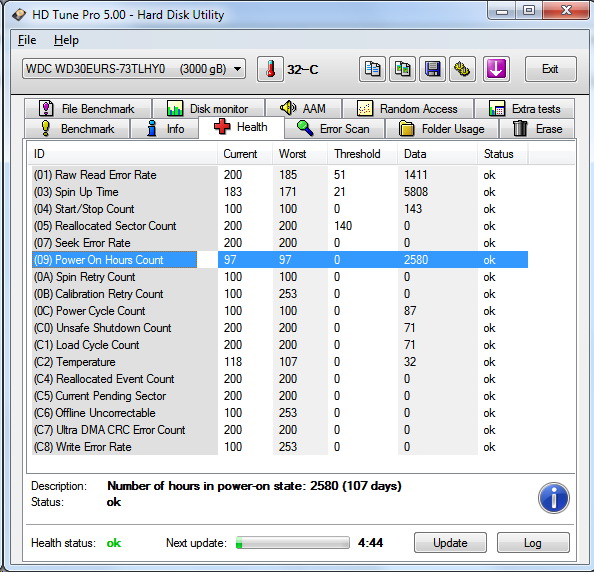Select the Seek Error Rate row
The width and height of the screenshot is (594, 572).
280,243
